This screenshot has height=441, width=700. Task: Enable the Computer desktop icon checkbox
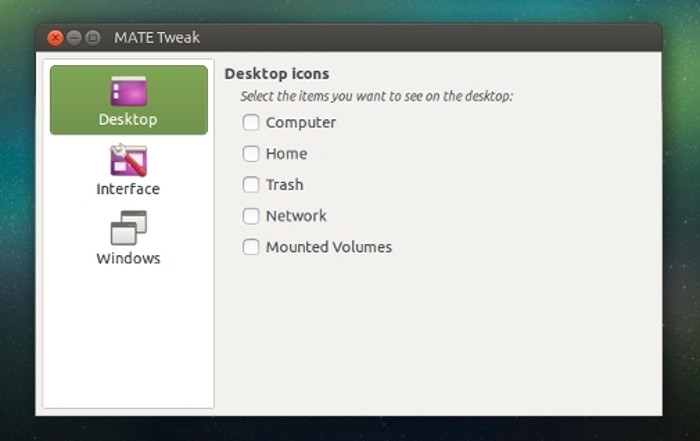click(x=251, y=122)
